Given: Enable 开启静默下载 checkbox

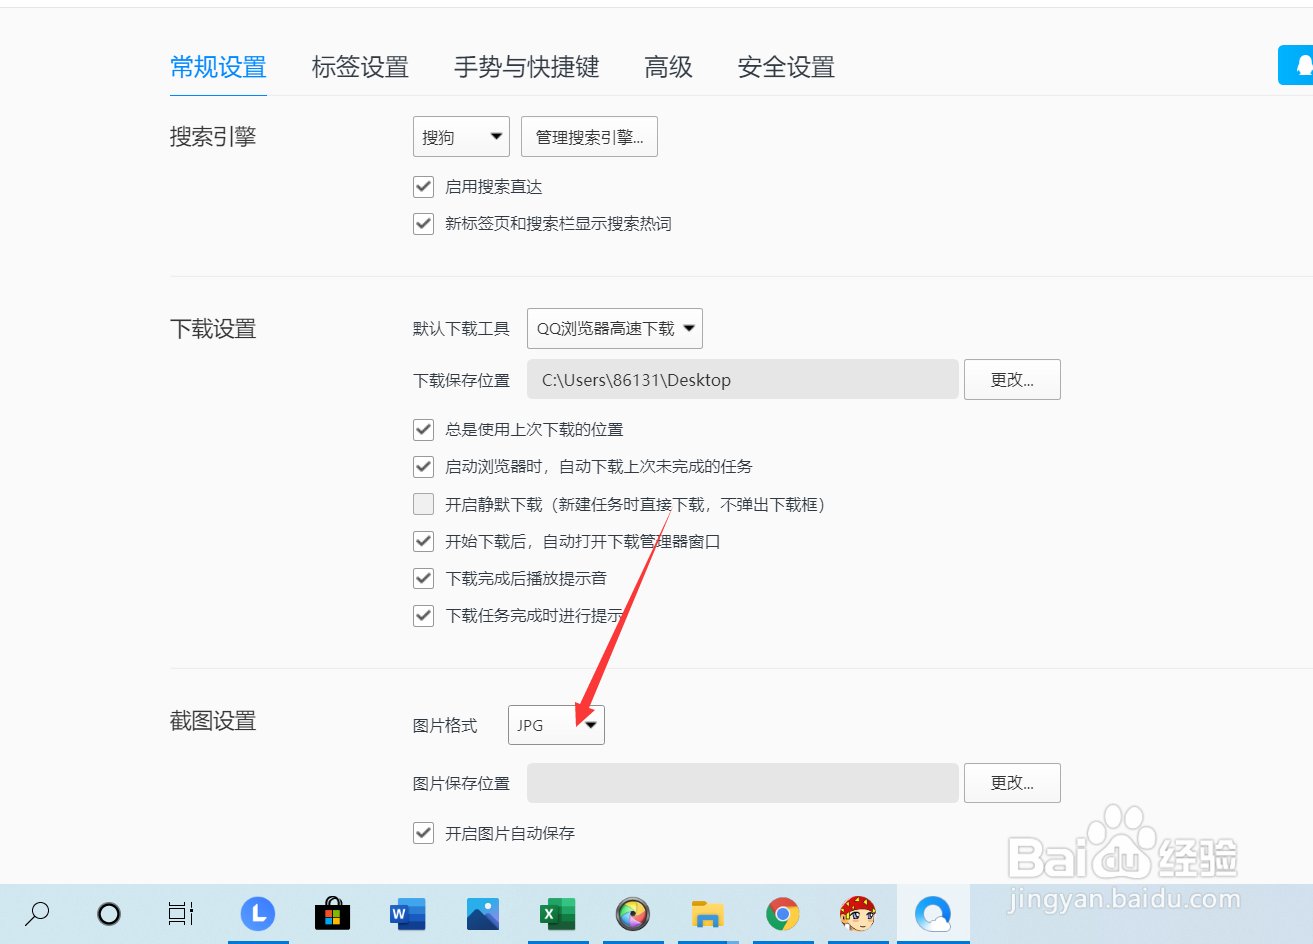Looking at the screenshot, I should coord(423,504).
